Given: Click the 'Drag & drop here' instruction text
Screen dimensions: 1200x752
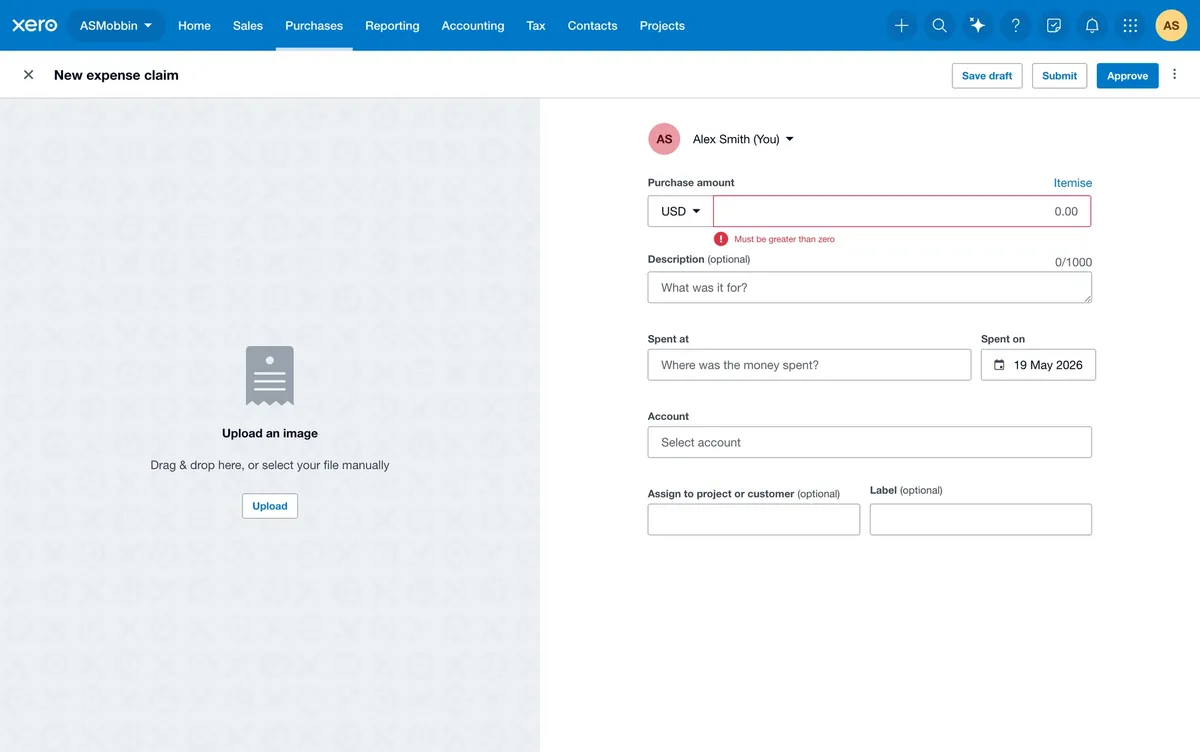Looking at the screenshot, I should pos(270,465).
